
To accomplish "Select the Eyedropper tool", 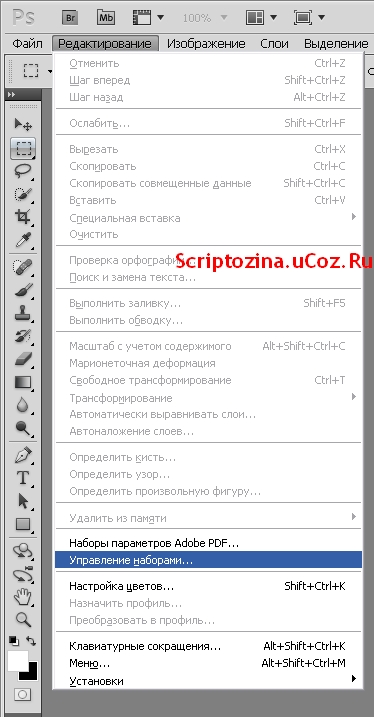I will tap(23, 239).
